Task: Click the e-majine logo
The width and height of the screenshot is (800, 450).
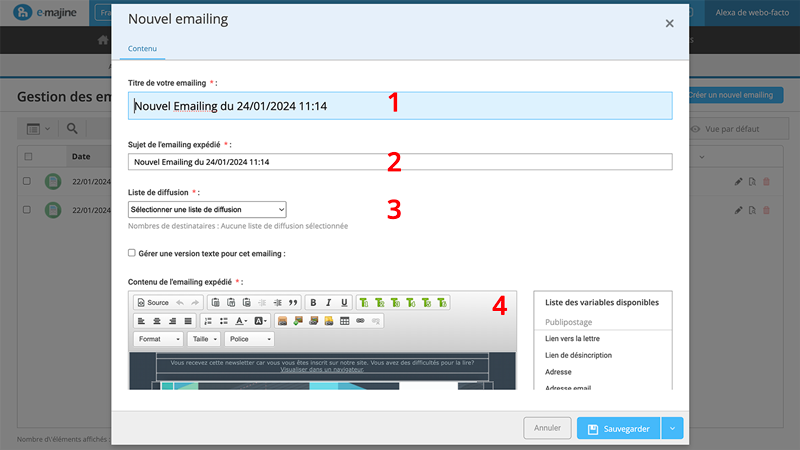Action: click(x=45, y=12)
